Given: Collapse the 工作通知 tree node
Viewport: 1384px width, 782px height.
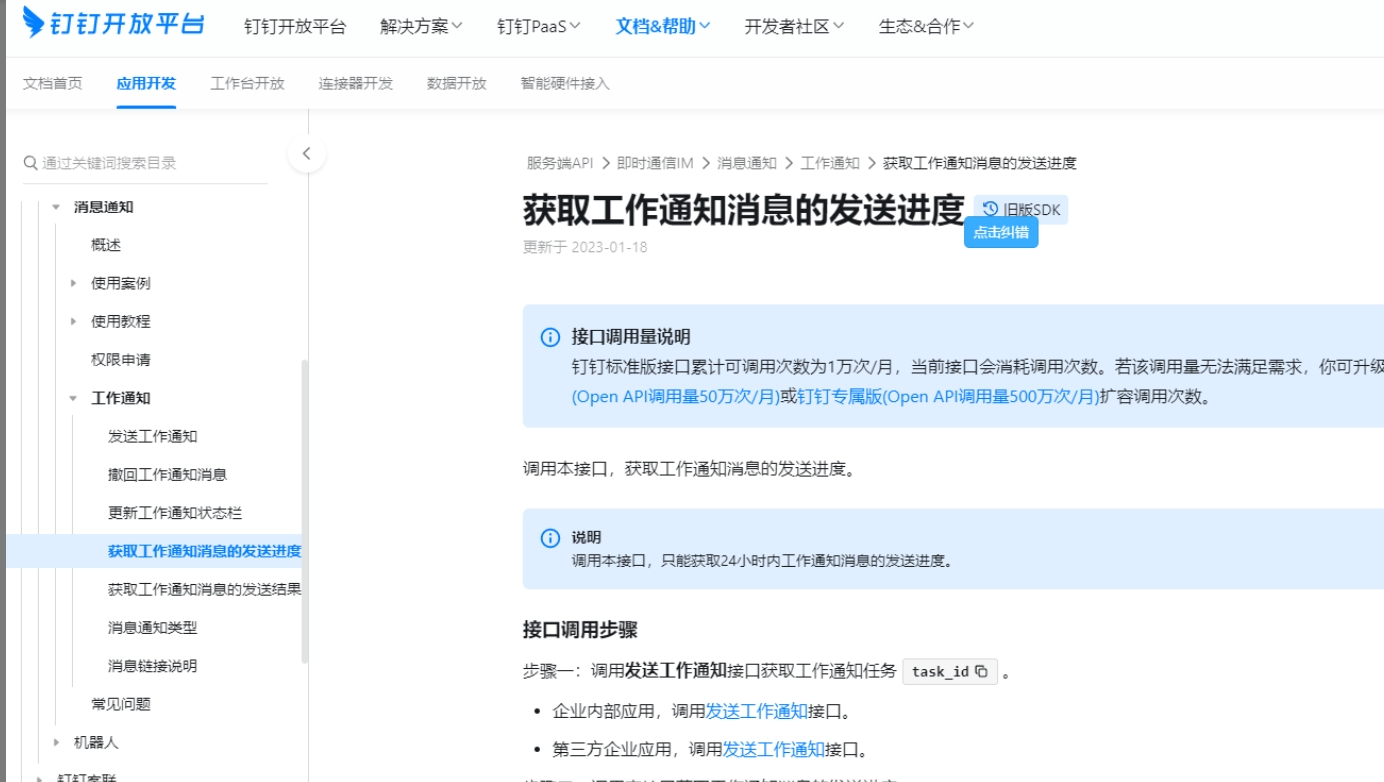Looking at the screenshot, I should coord(73,398).
